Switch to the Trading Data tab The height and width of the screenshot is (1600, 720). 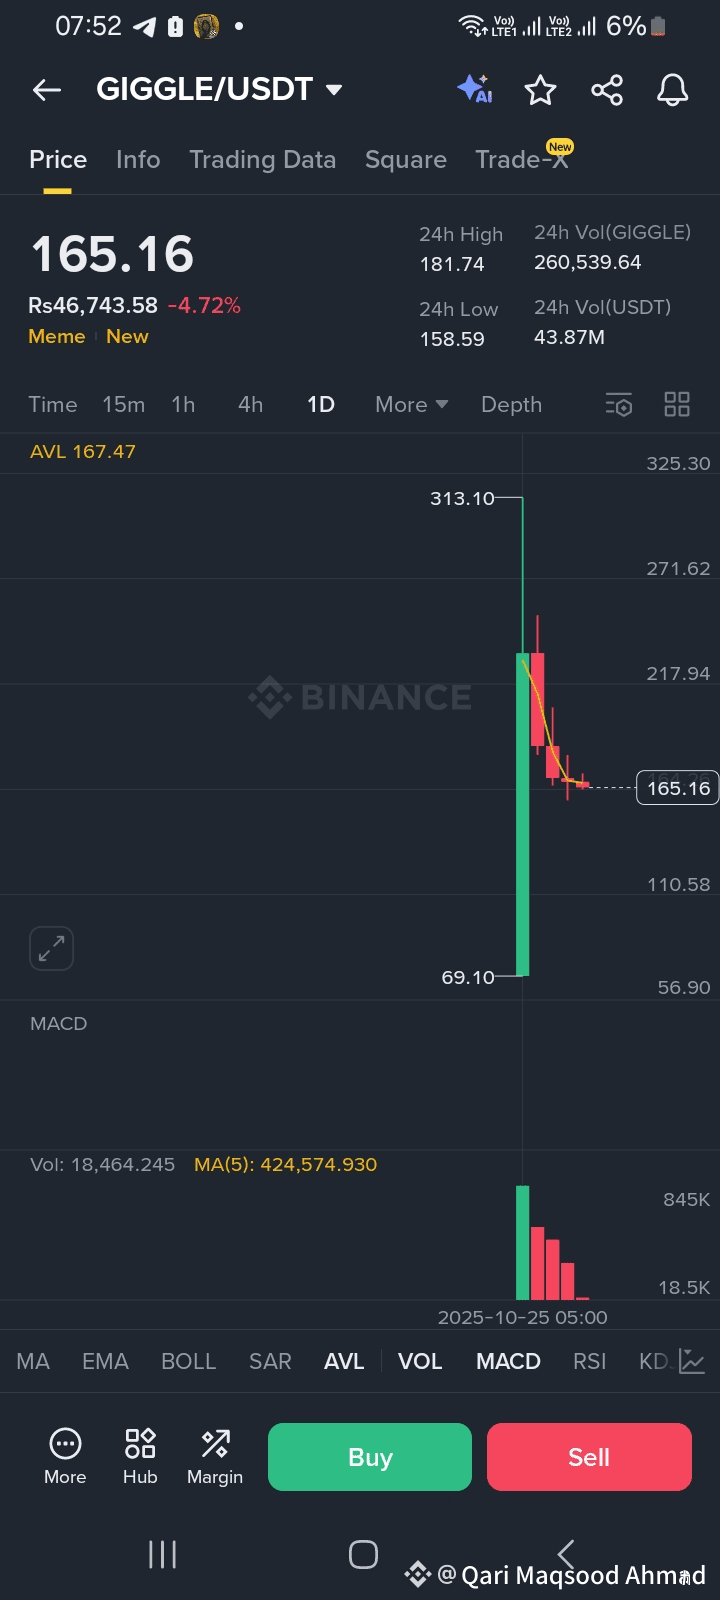pos(263,160)
